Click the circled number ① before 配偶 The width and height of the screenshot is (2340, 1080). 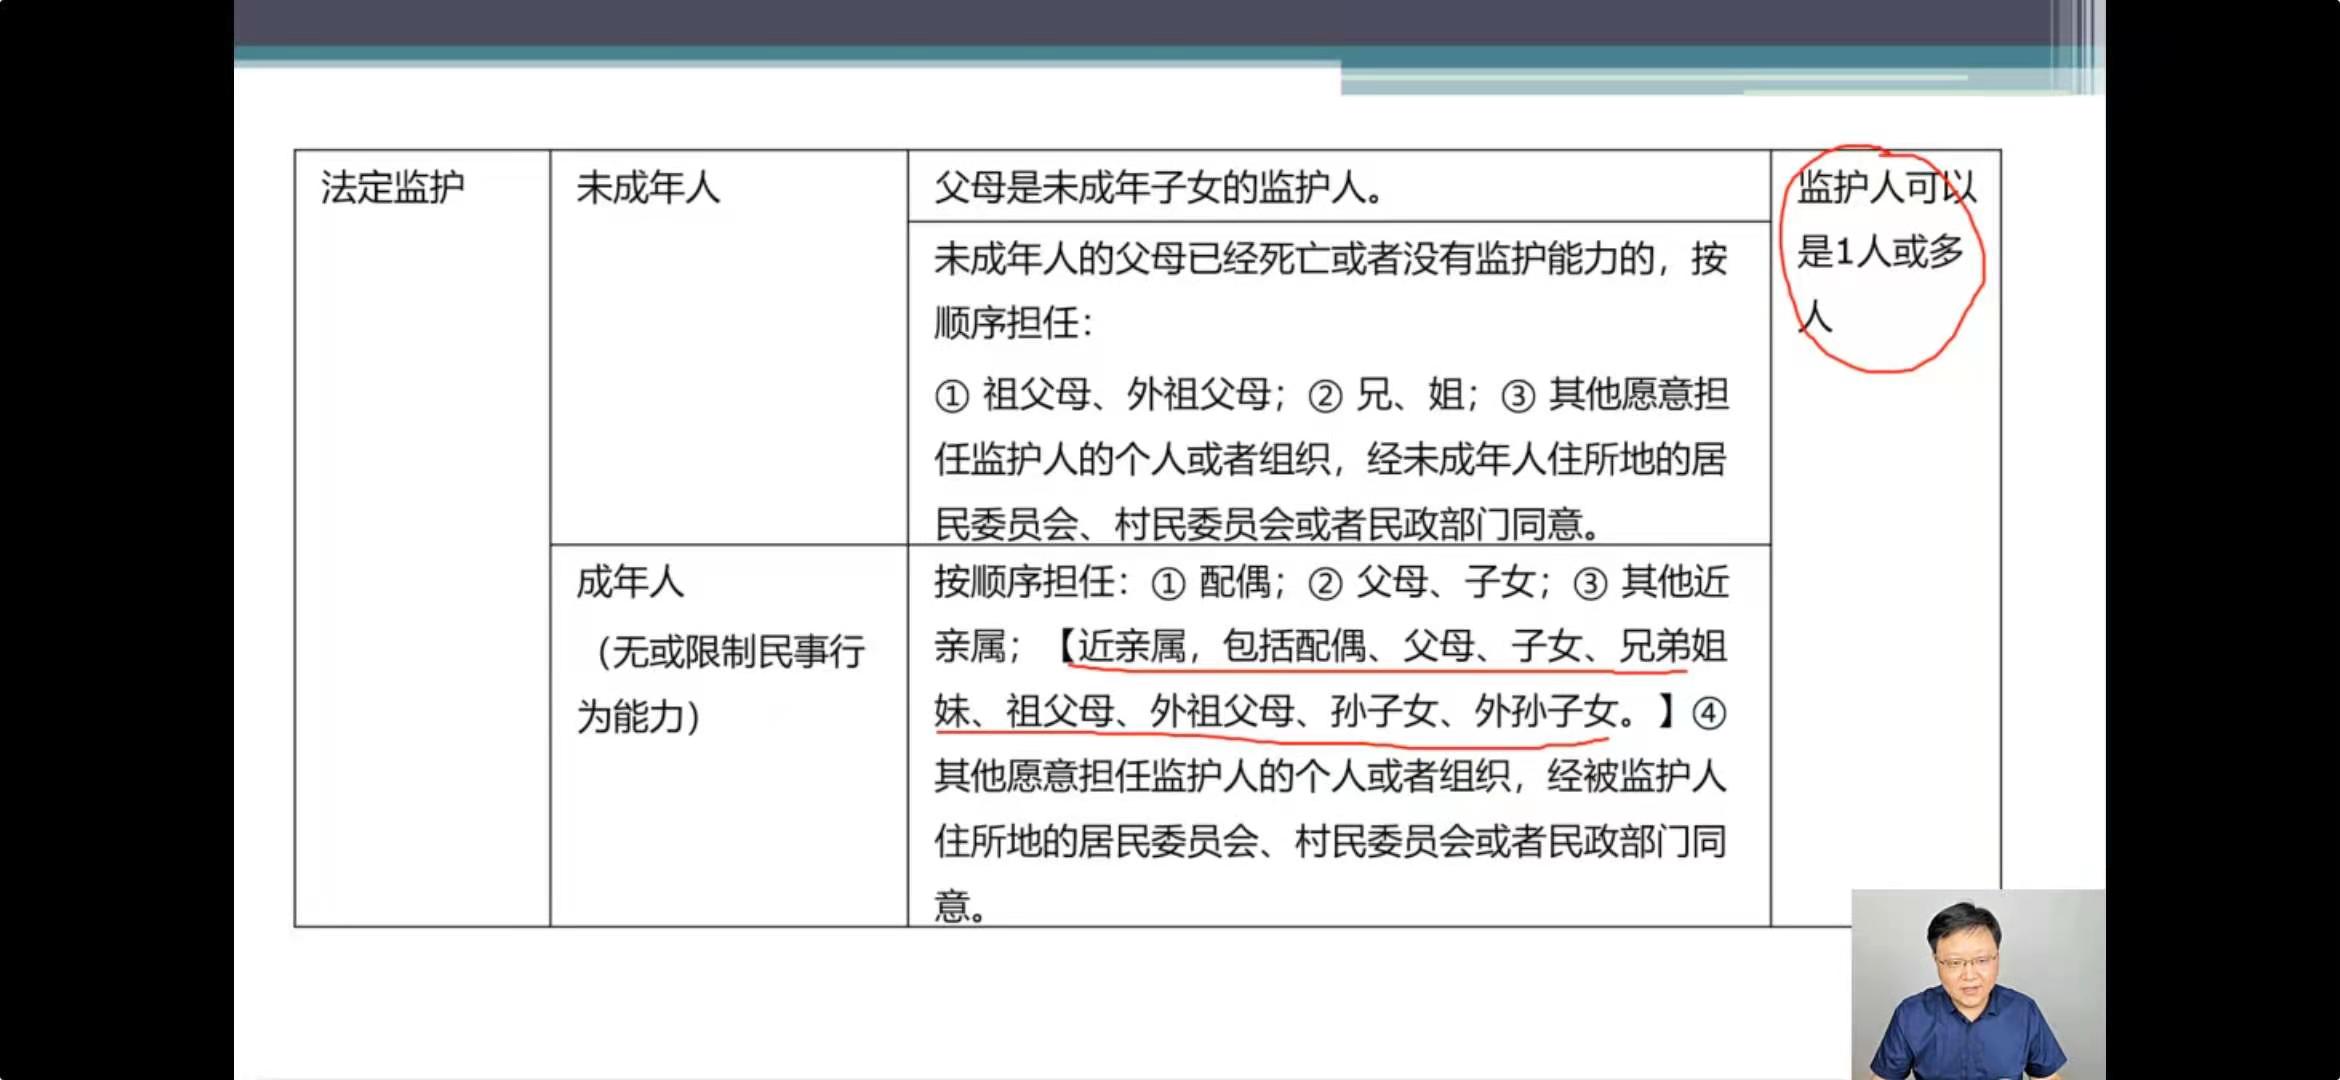tap(1167, 583)
